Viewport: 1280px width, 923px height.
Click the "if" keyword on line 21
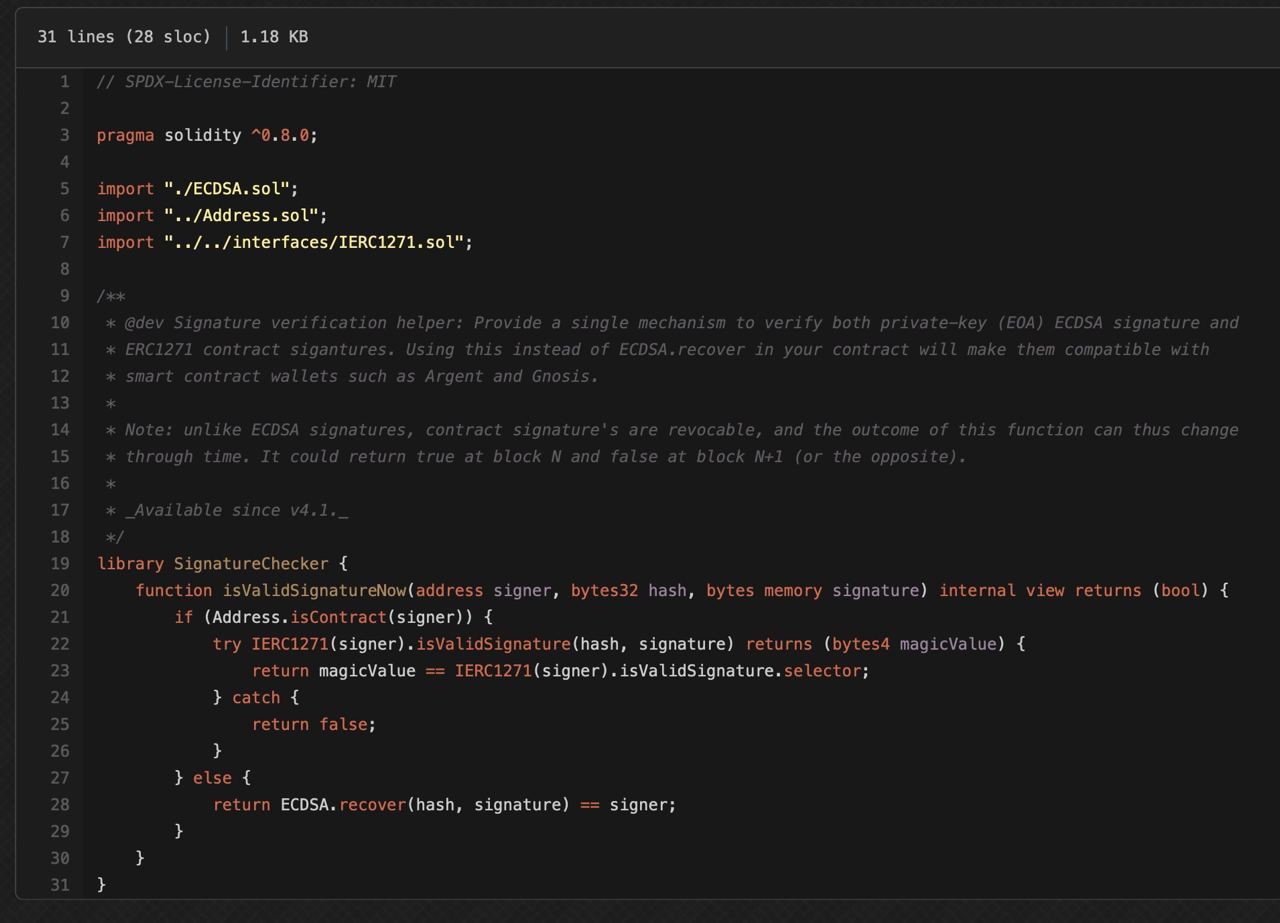coord(184,618)
